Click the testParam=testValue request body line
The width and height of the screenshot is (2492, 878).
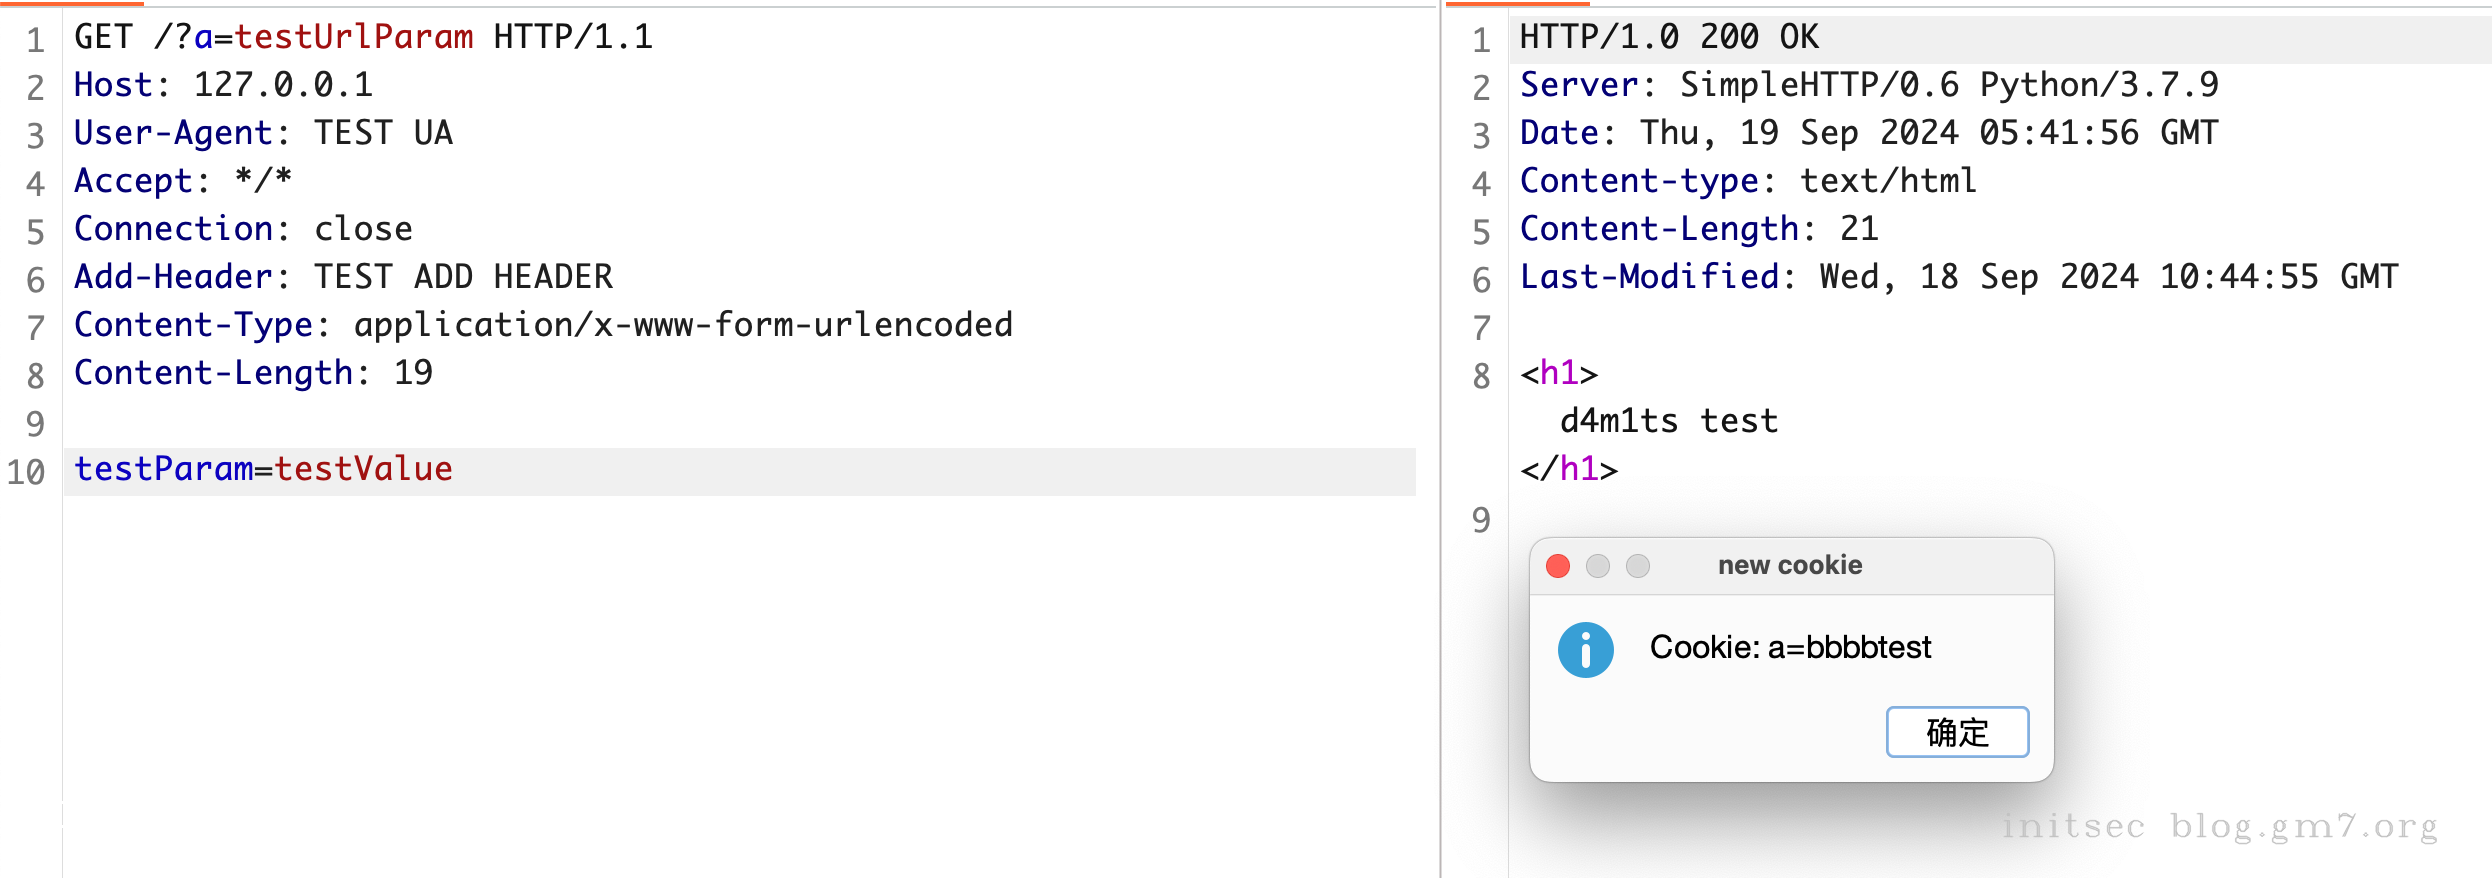coord(263,469)
